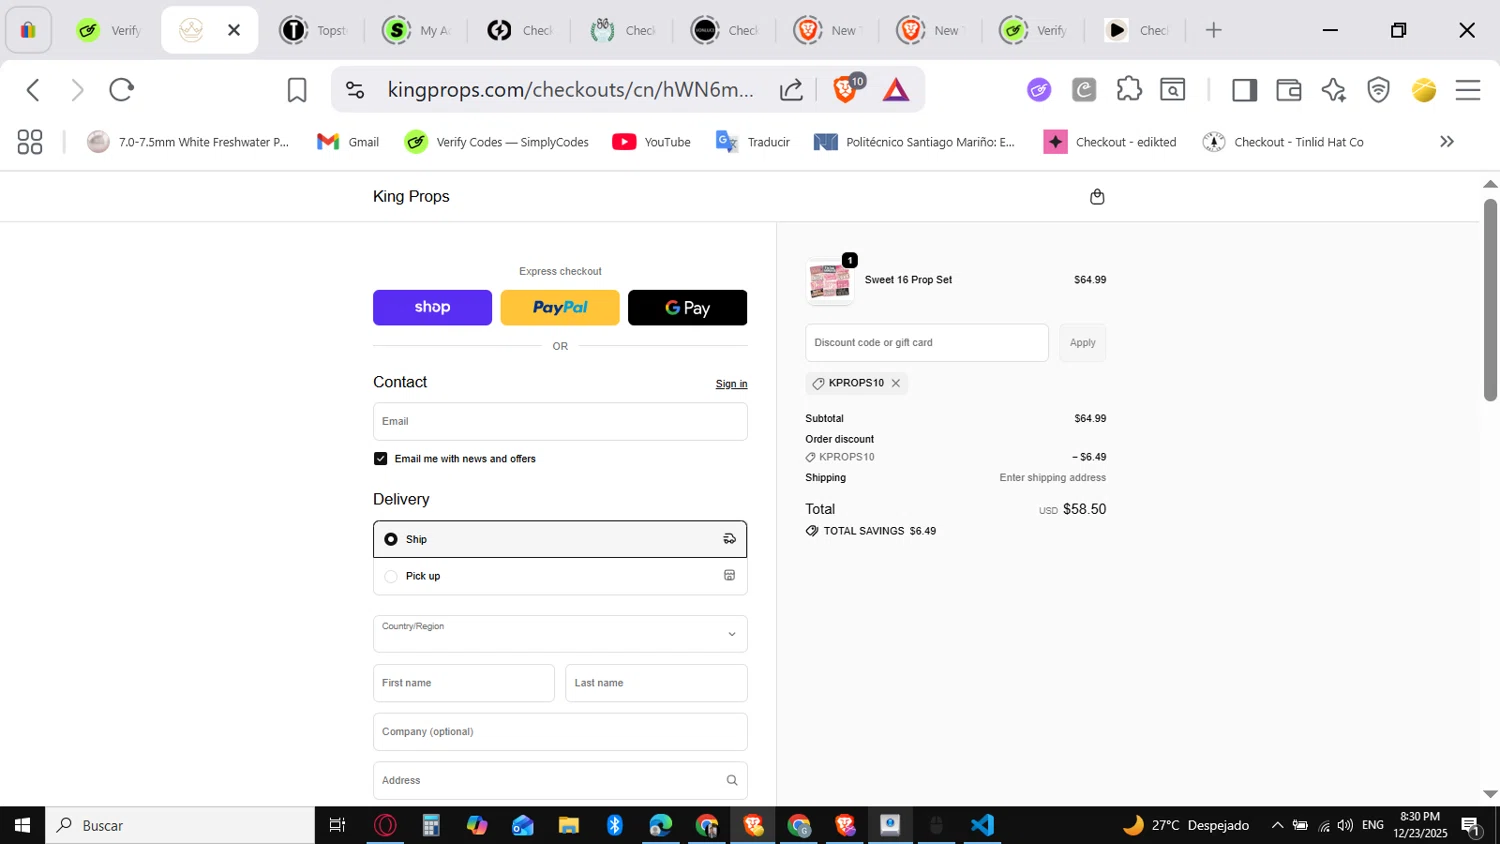Switch to the Topst tab
This screenshot has width=1500, height=844.
(x=314, y=30)
